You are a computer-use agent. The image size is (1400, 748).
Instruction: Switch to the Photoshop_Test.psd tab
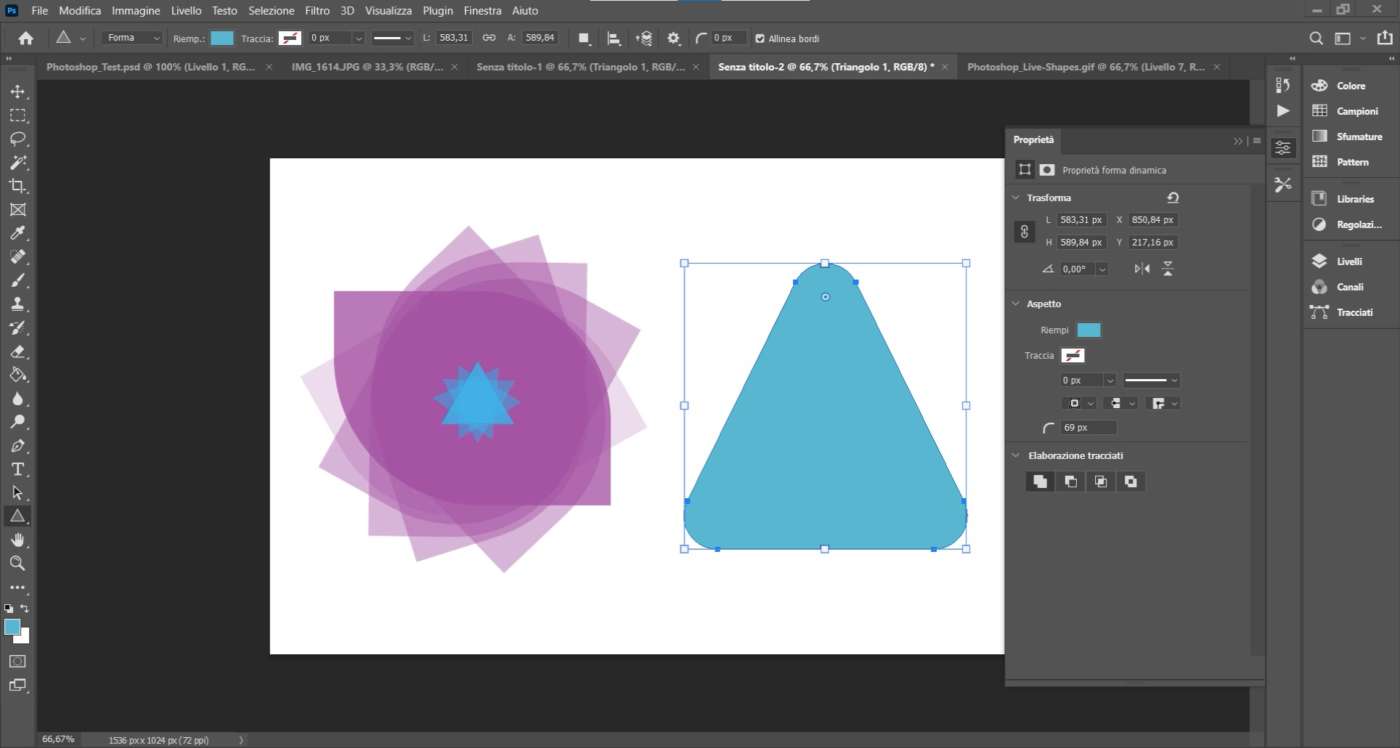coord(150,67)
